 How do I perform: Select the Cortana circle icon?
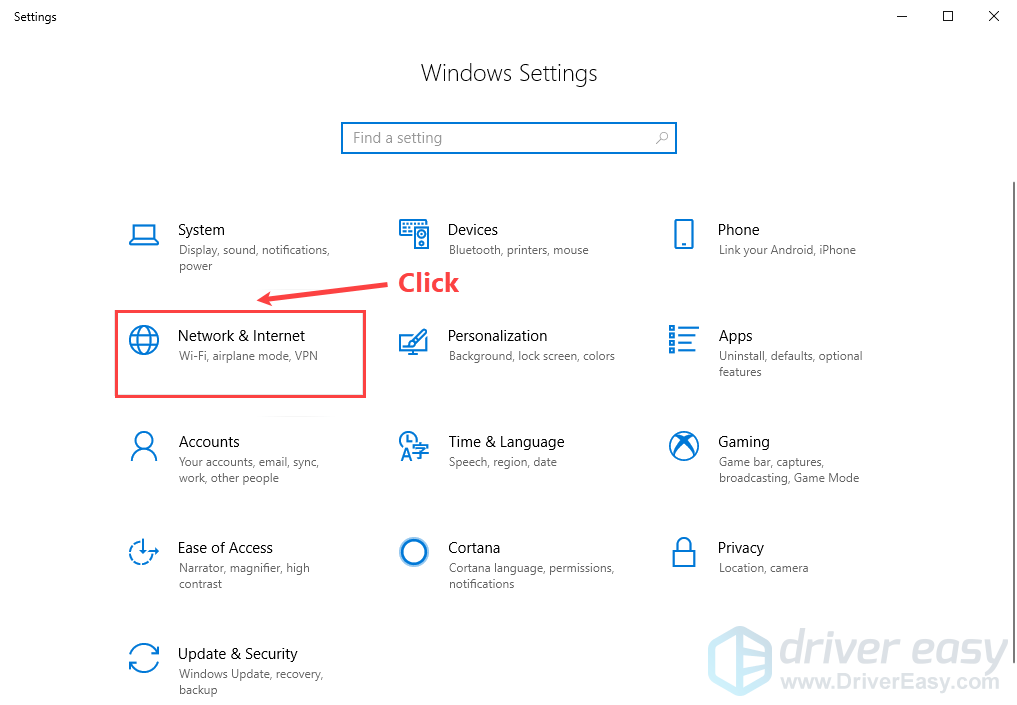(414, 552)
